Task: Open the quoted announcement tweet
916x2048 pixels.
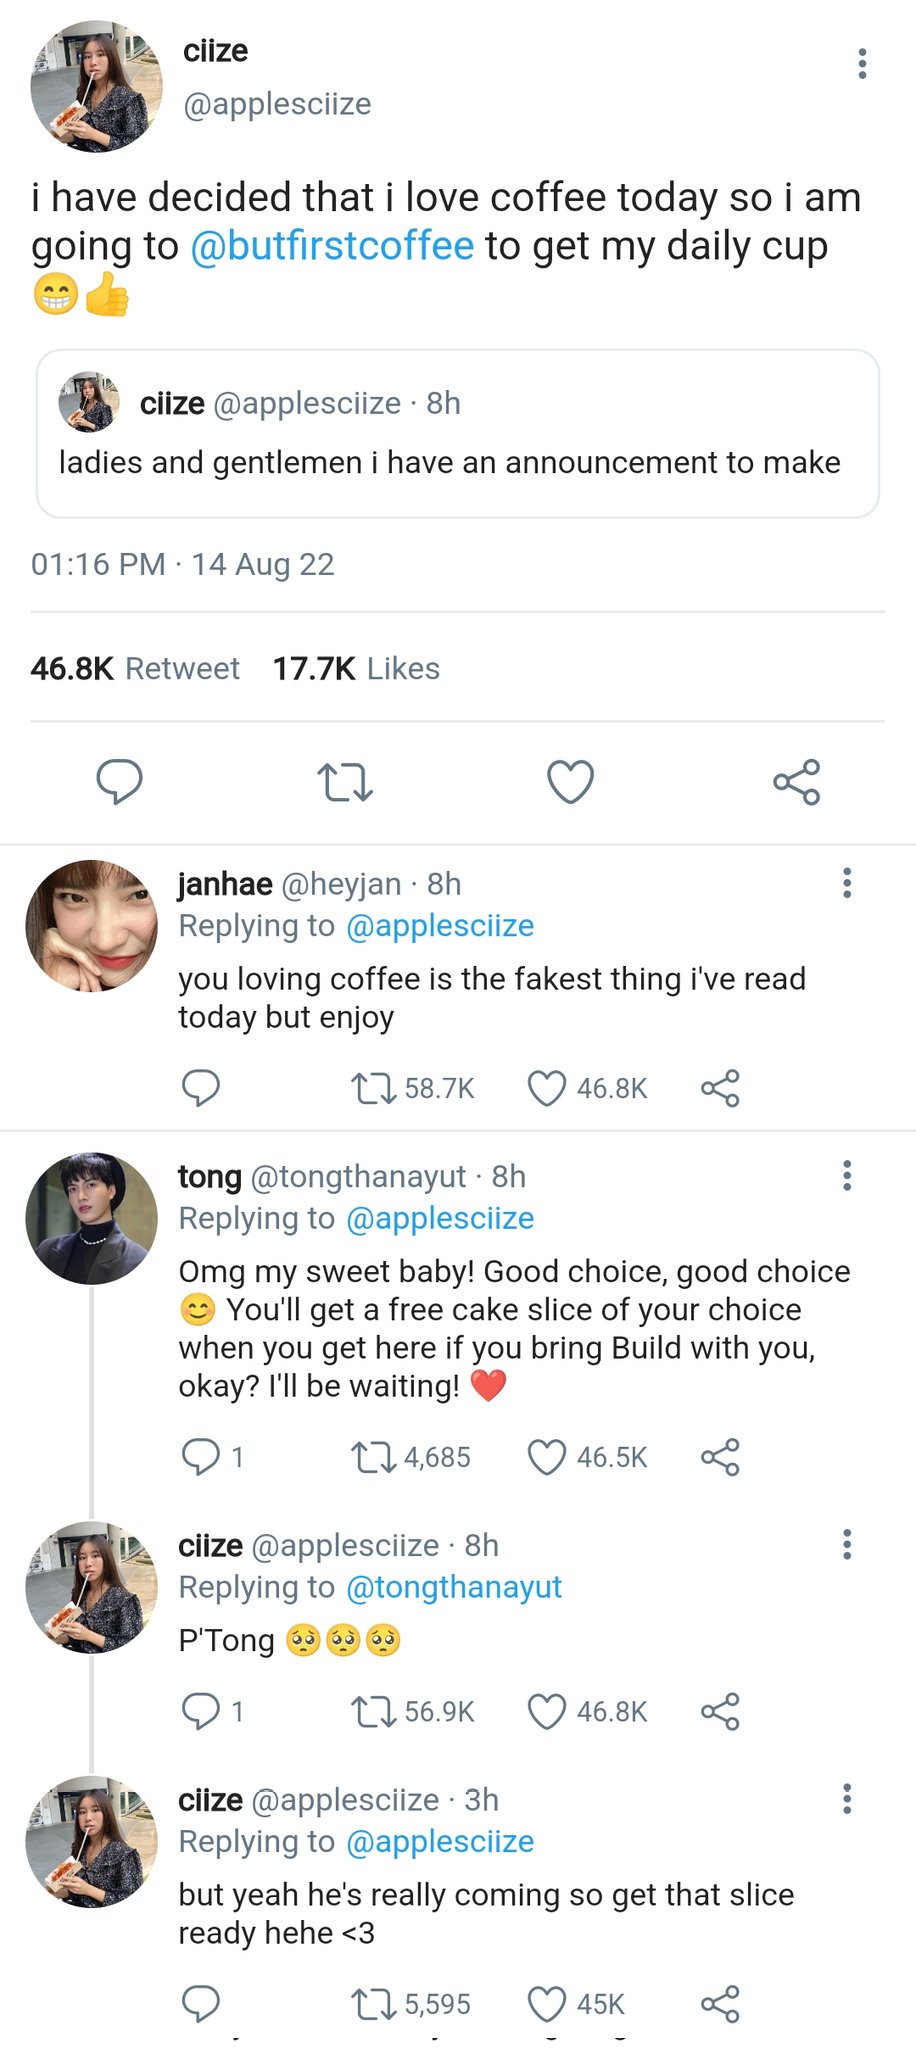Action: click(458, 433)
